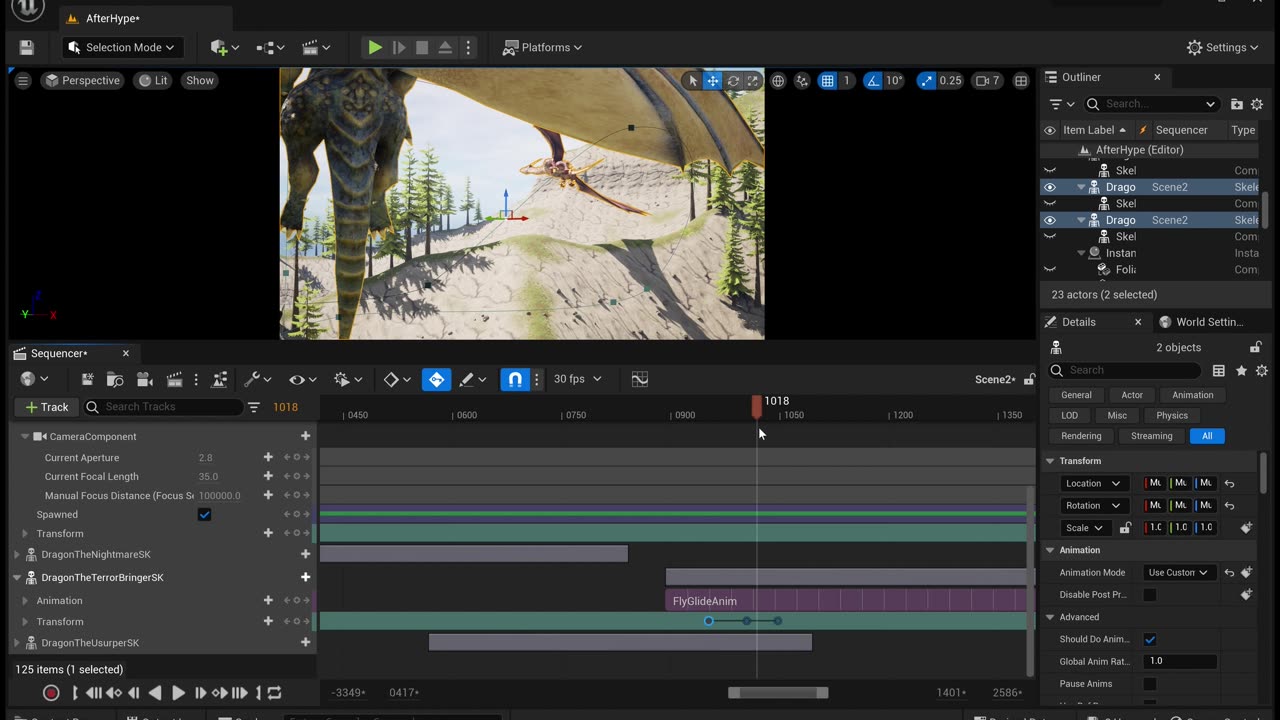Change the Lit view mode

[x=153, y=80]
